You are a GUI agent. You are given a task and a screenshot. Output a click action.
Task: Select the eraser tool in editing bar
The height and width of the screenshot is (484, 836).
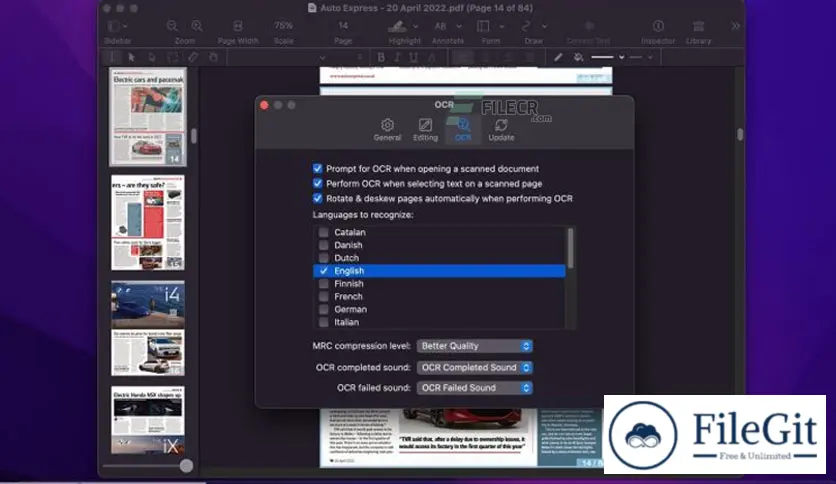(x=193, y=57)
